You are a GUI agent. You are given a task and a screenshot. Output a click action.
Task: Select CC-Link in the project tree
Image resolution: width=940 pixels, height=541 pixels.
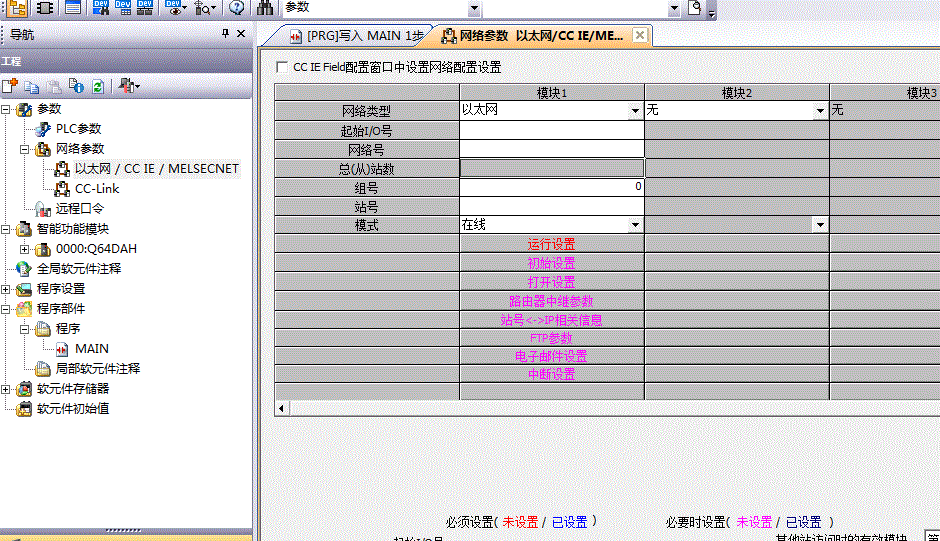96,189
